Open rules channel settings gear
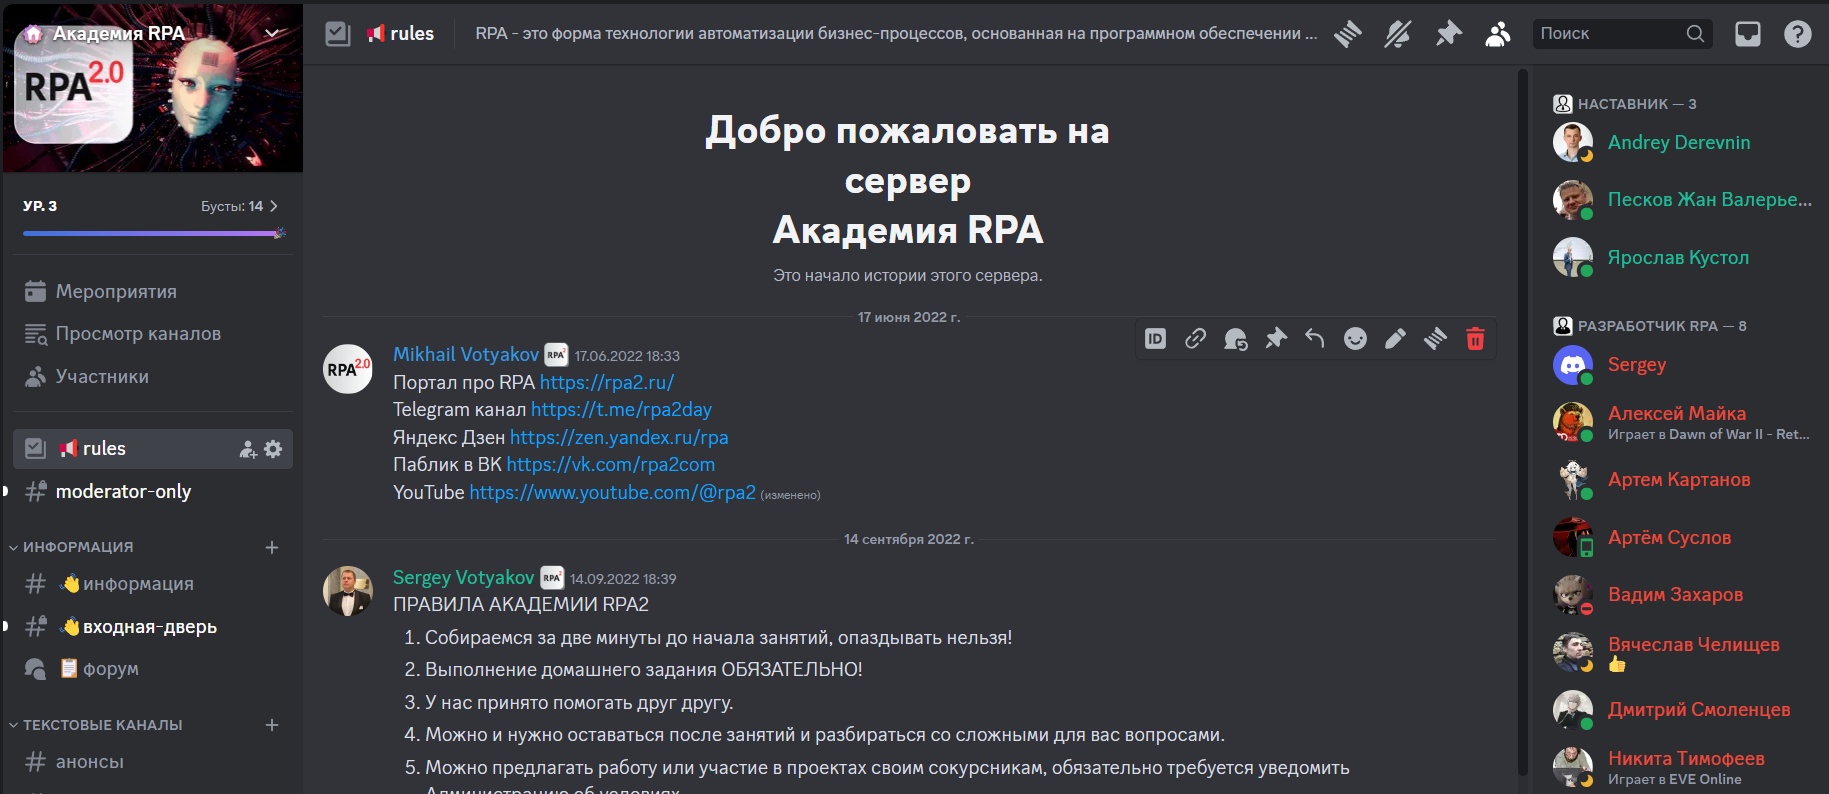Viewport: 1829px width, 794px height. pyautogui.click(x=273, y=449)
